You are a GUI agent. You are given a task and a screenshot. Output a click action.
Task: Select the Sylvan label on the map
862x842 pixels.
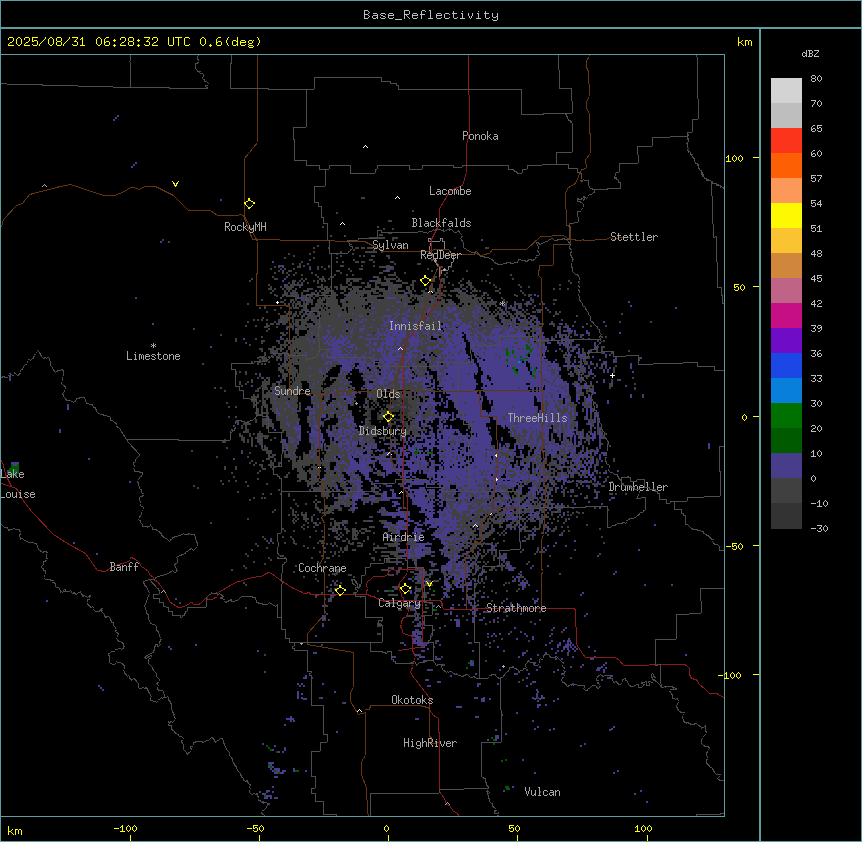[390, 245]
